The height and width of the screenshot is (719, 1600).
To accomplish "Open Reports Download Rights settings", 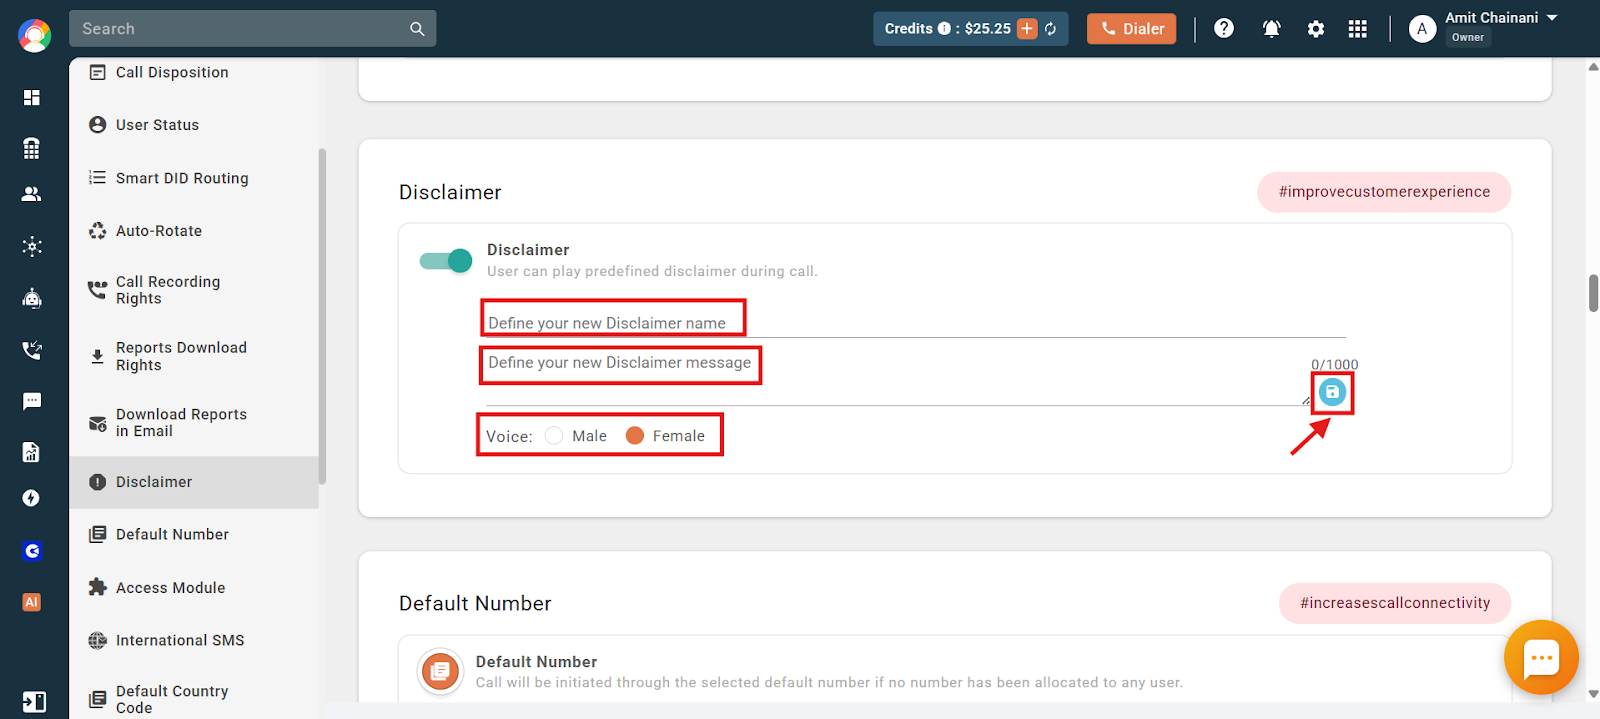I will click(x=194, y=356).
